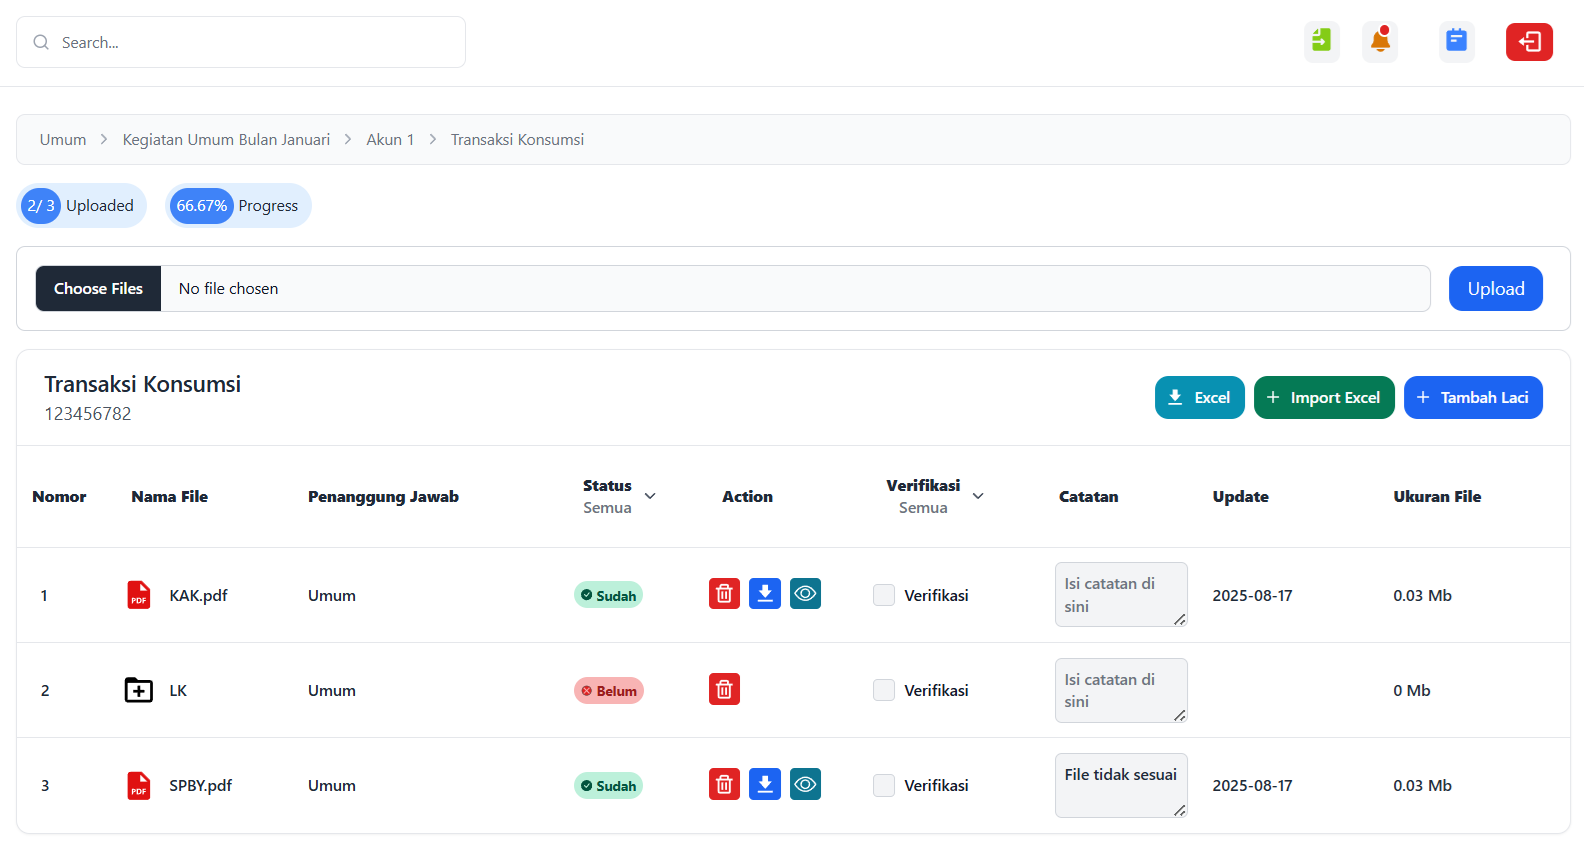
Task: Open the blue calendar notes icon
Action: click(1457, 42)
